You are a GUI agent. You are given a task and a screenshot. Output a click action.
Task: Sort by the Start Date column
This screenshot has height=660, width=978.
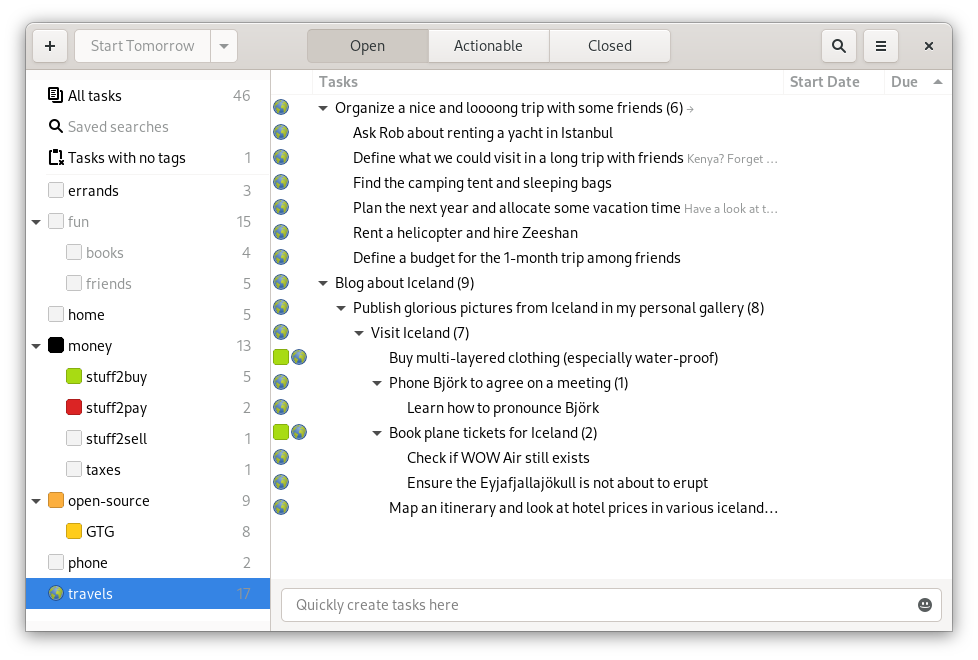[x=834, y=82]
